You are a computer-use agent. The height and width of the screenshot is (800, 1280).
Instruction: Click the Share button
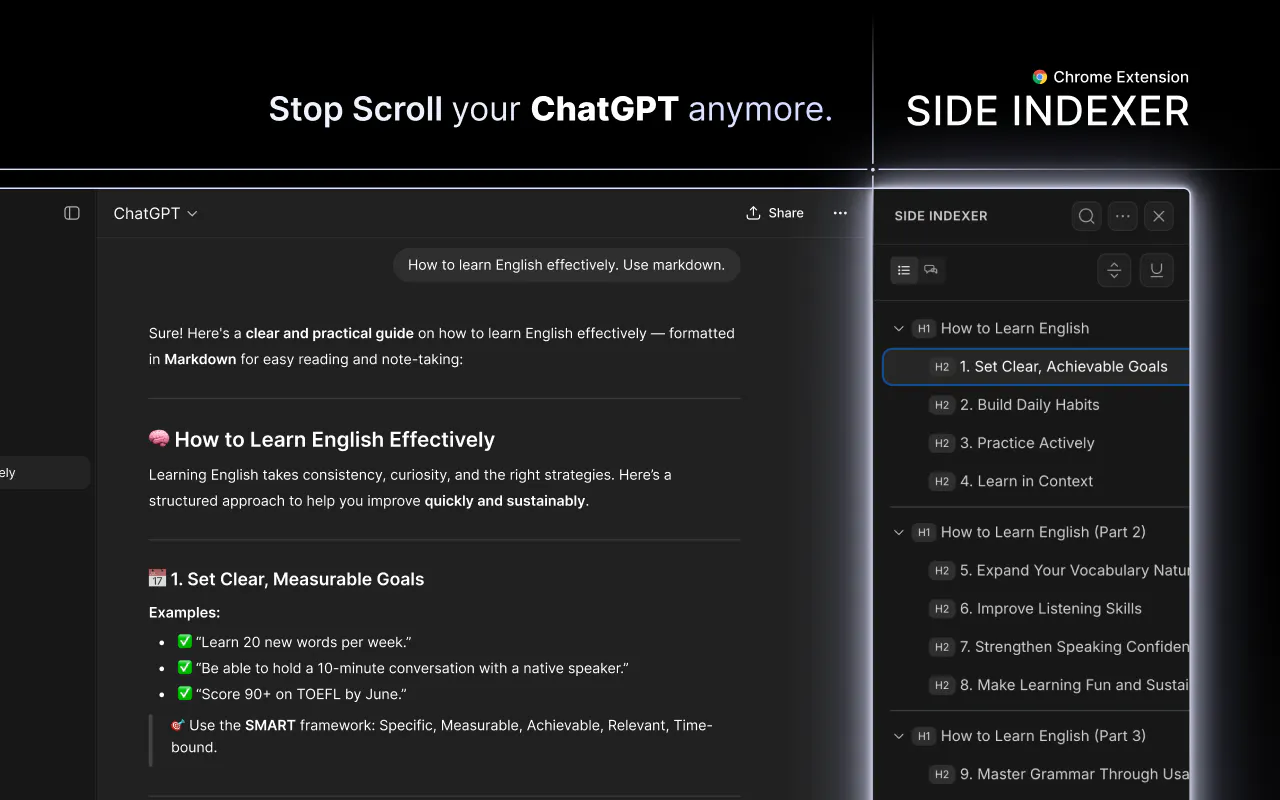[x=775, y=213]
